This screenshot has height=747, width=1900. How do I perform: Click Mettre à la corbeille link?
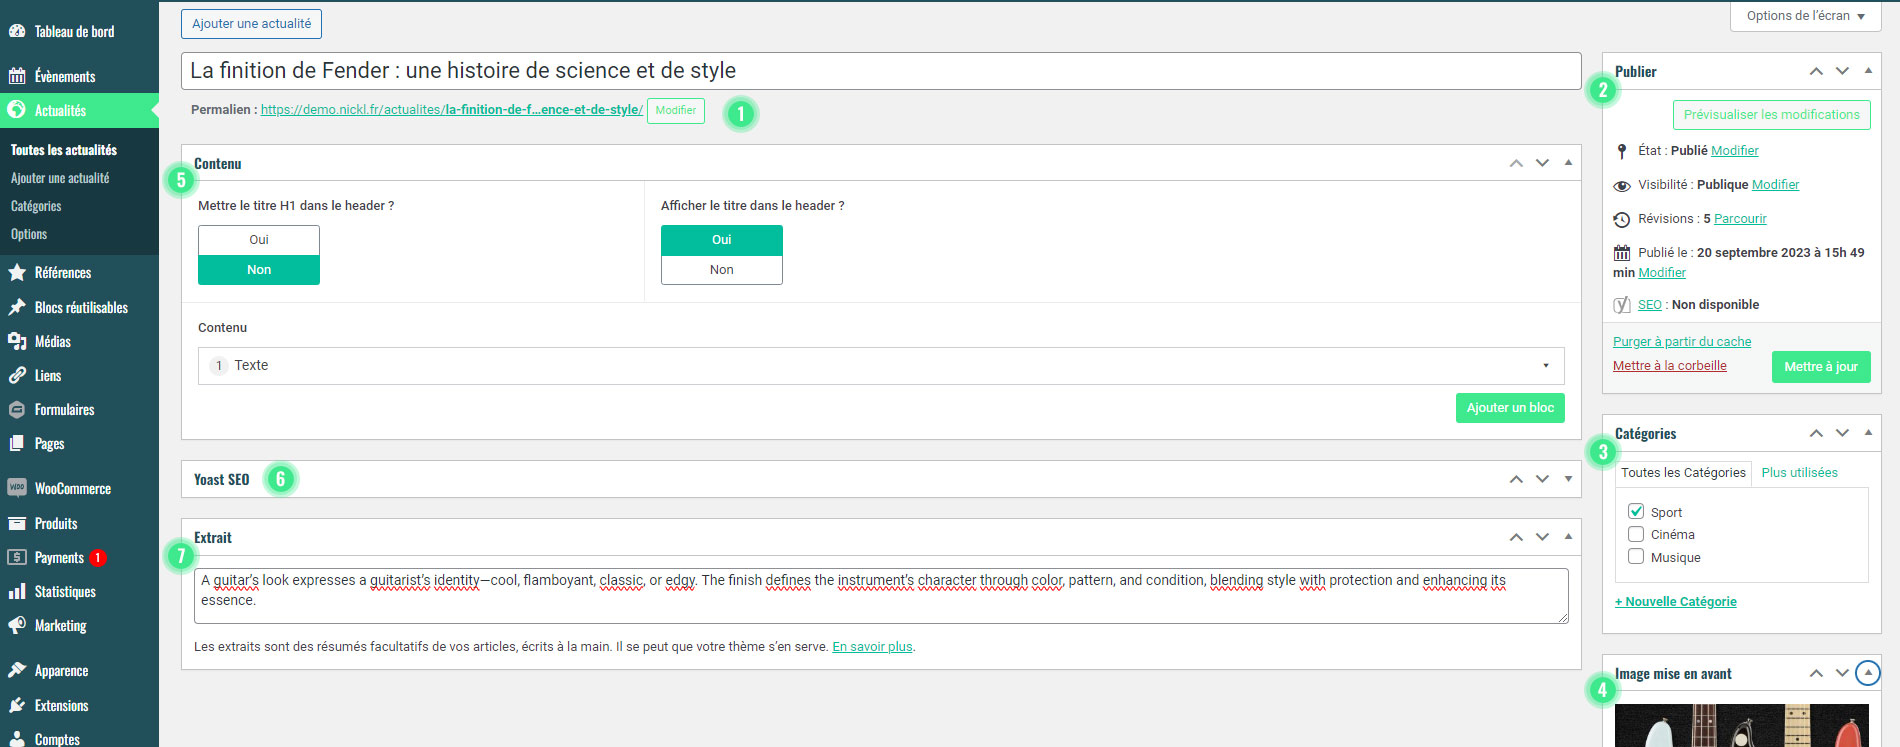[1669, 366]
